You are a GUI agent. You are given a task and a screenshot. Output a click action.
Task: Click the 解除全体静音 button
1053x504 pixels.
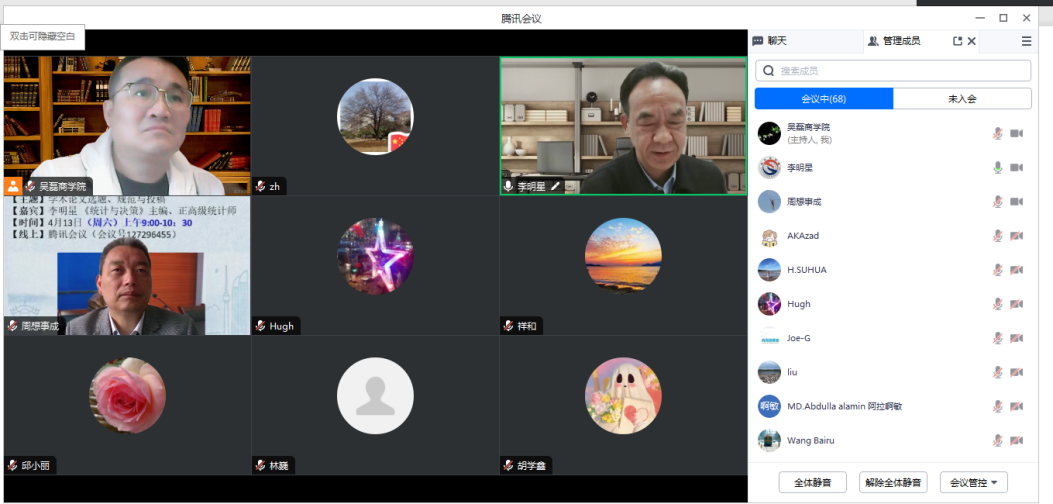pyautogui.click(x=893, y=482)
